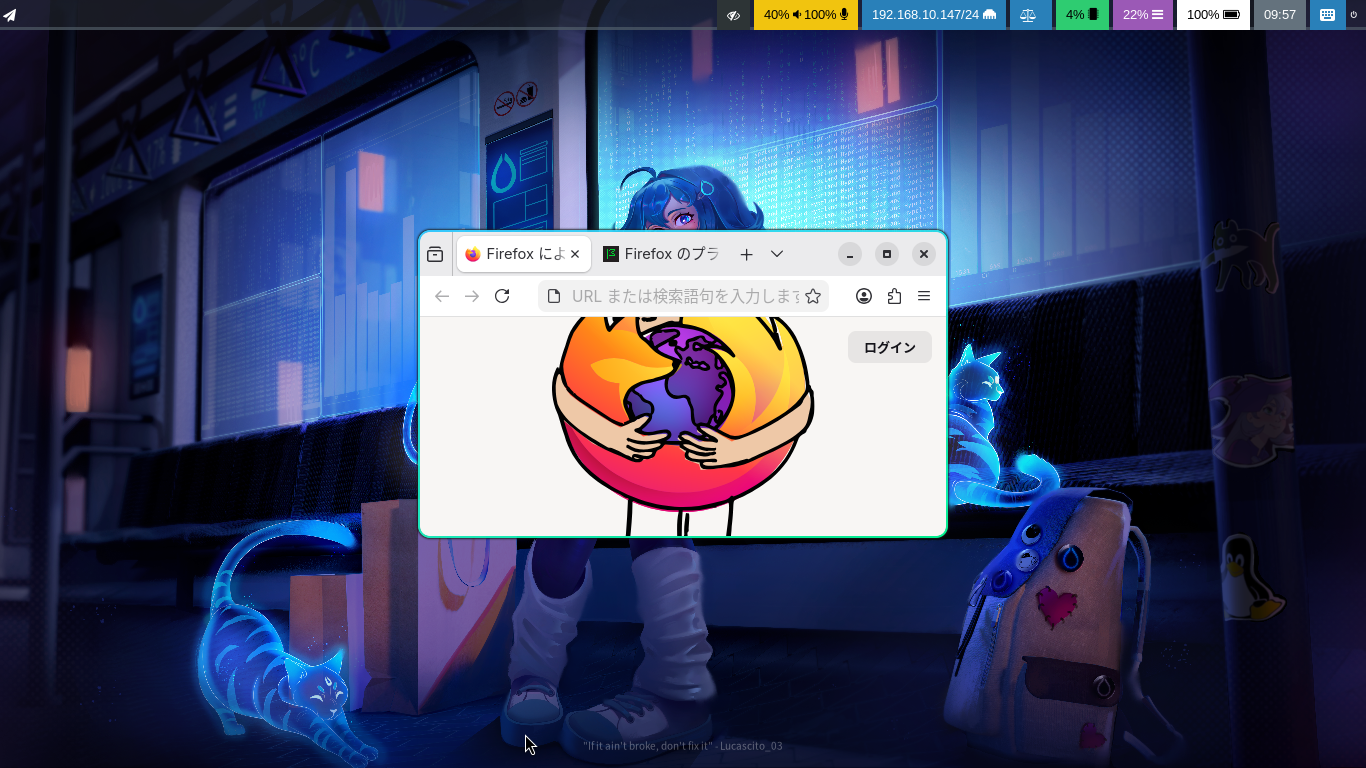Click the 192.168.10.147/24 network indicator
The image size is (1366, 768).
pos(934,15)
